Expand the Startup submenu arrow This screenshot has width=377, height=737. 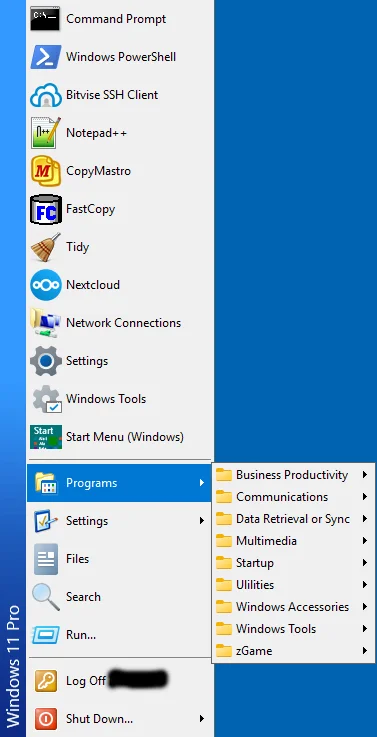pyautogui.click(x=365, y=563)
